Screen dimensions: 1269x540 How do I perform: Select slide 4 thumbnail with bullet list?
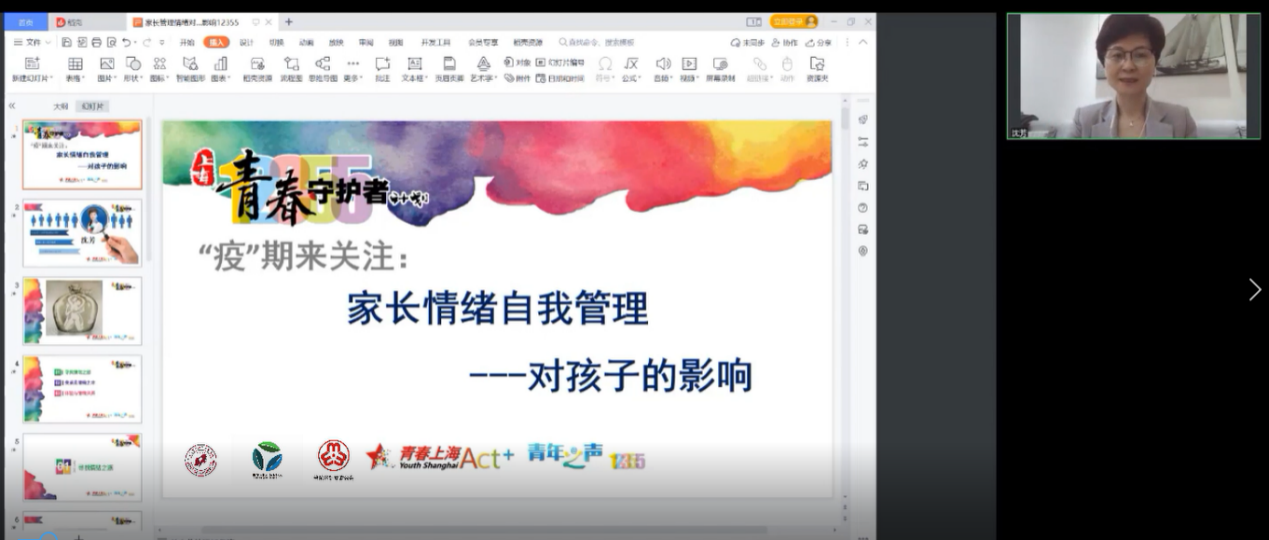click(82, 389)
